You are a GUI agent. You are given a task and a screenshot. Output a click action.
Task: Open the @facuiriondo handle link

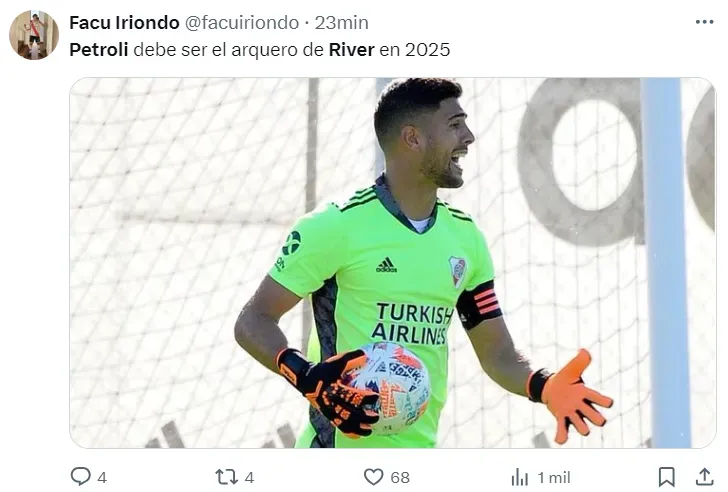click(242, 23)
